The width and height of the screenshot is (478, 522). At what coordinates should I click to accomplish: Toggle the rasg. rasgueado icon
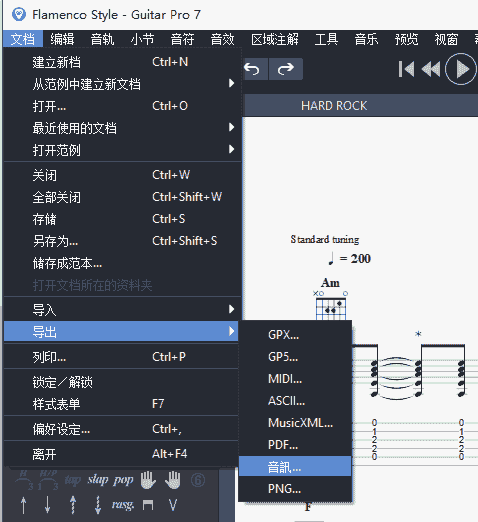[123, 505]
